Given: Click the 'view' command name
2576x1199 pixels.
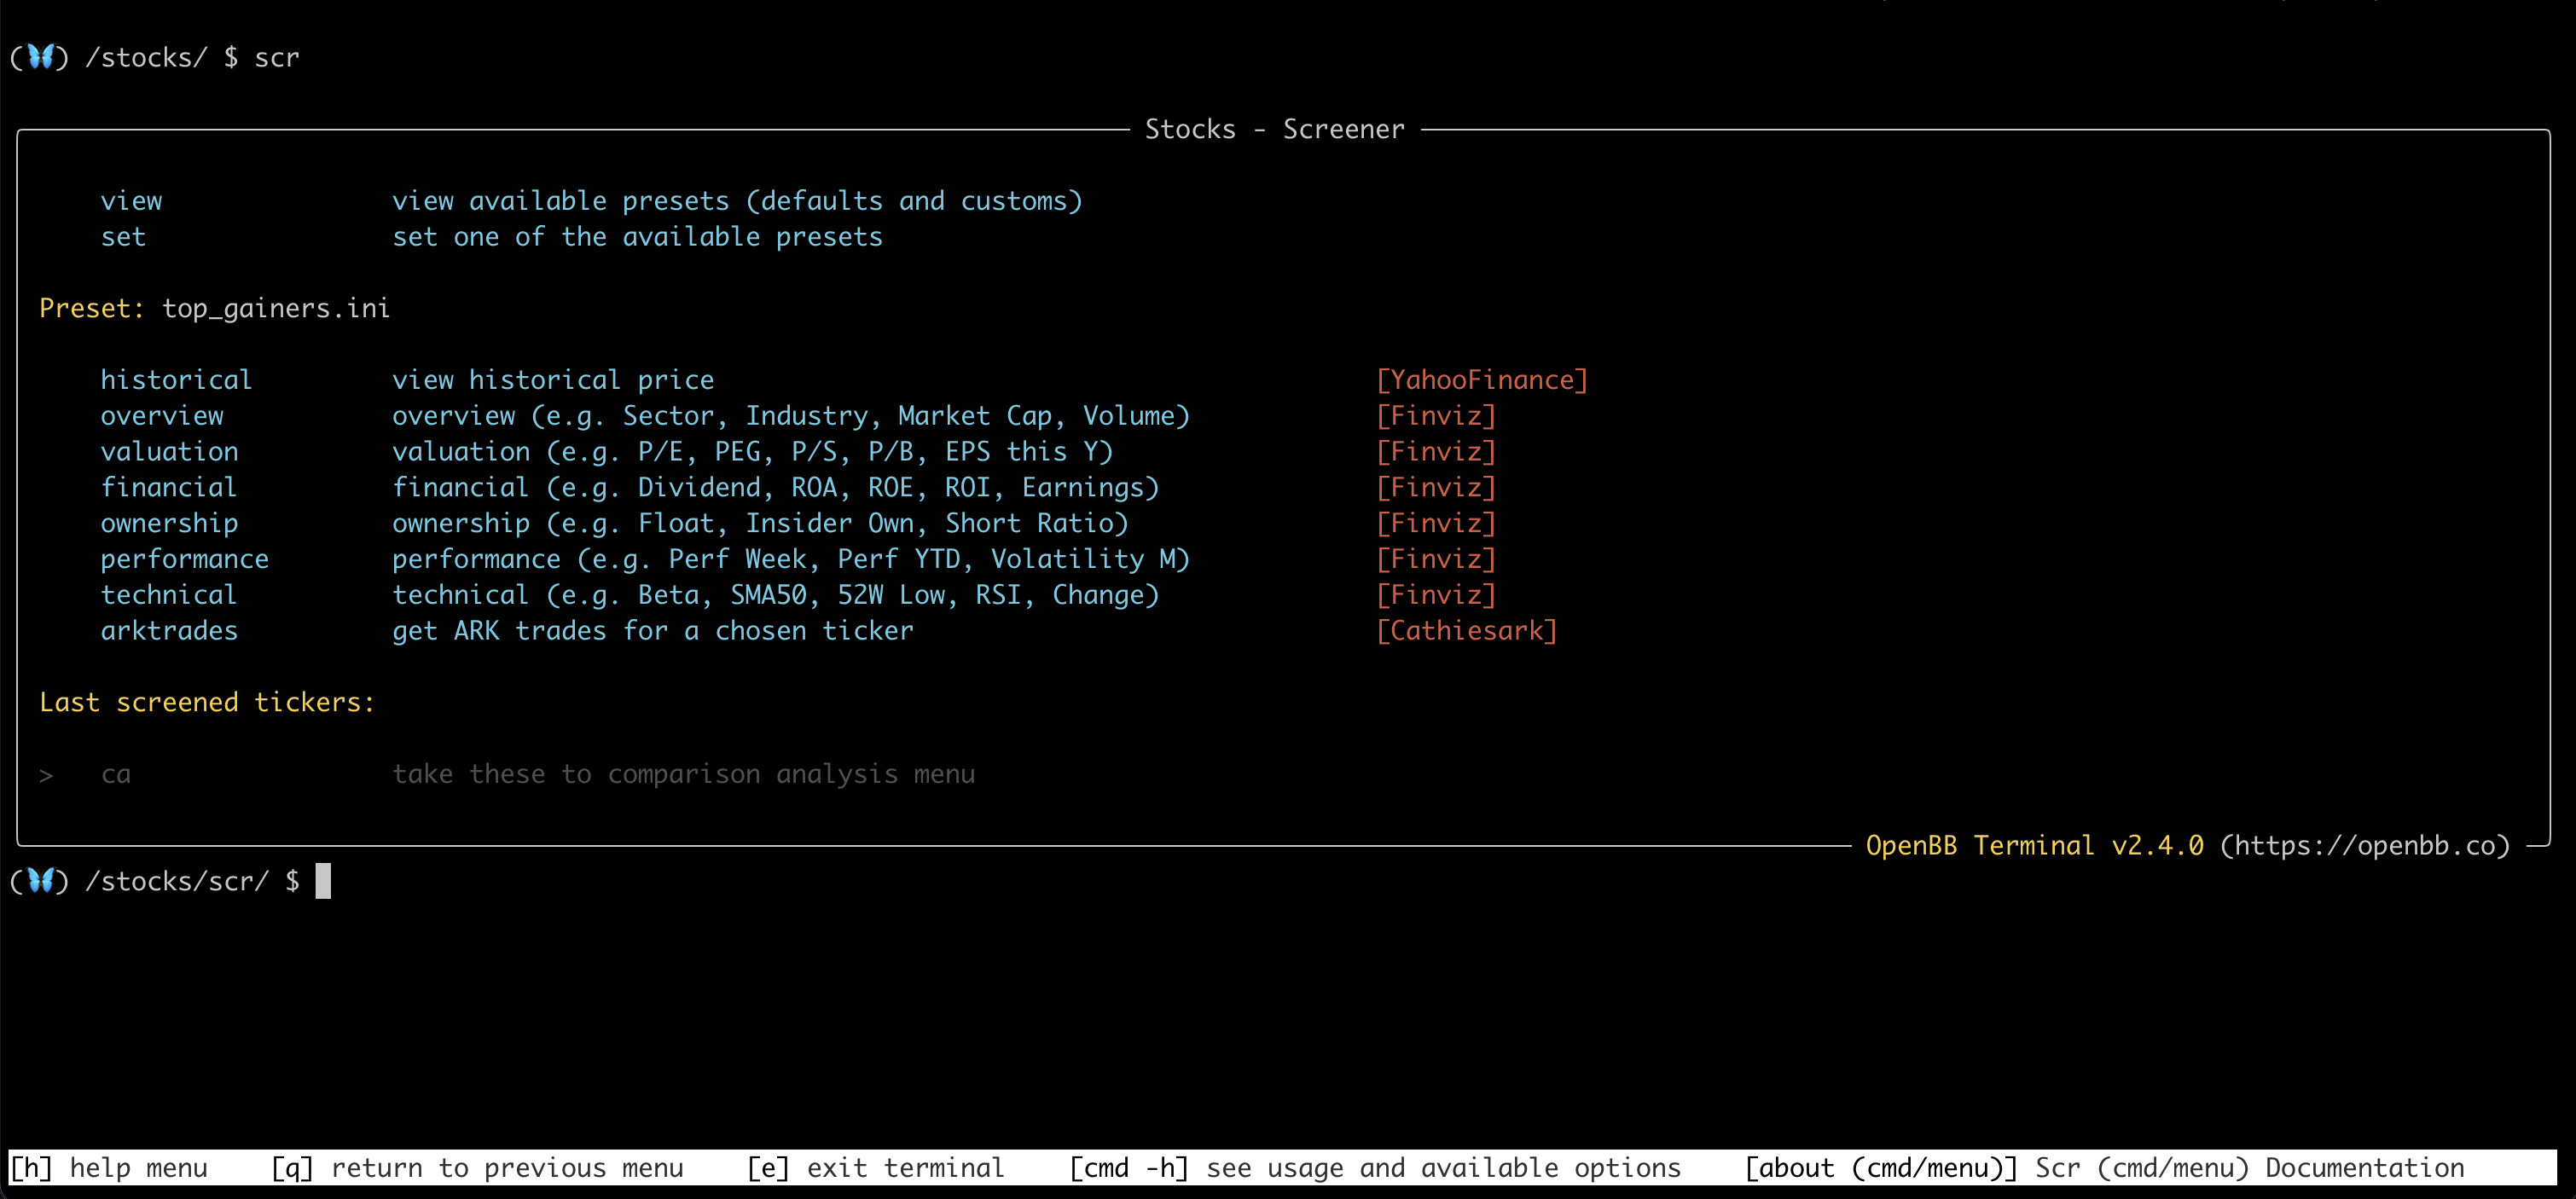Looking at the screenshot, I should (131, 201).
